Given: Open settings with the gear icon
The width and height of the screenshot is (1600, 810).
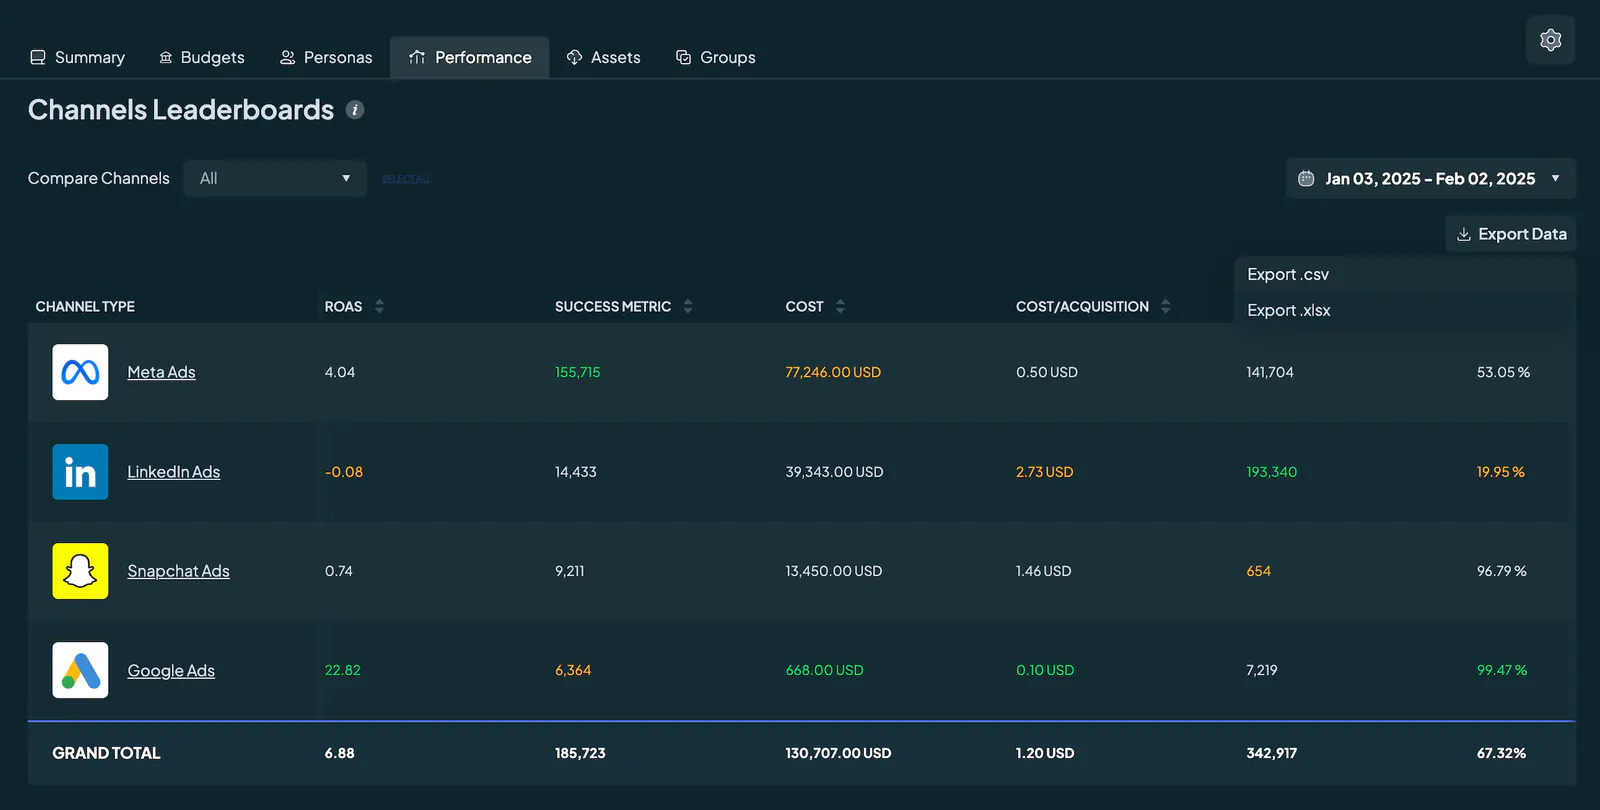Looking at the screenshot, I should pyautogui.click(x=1550, y=40).
